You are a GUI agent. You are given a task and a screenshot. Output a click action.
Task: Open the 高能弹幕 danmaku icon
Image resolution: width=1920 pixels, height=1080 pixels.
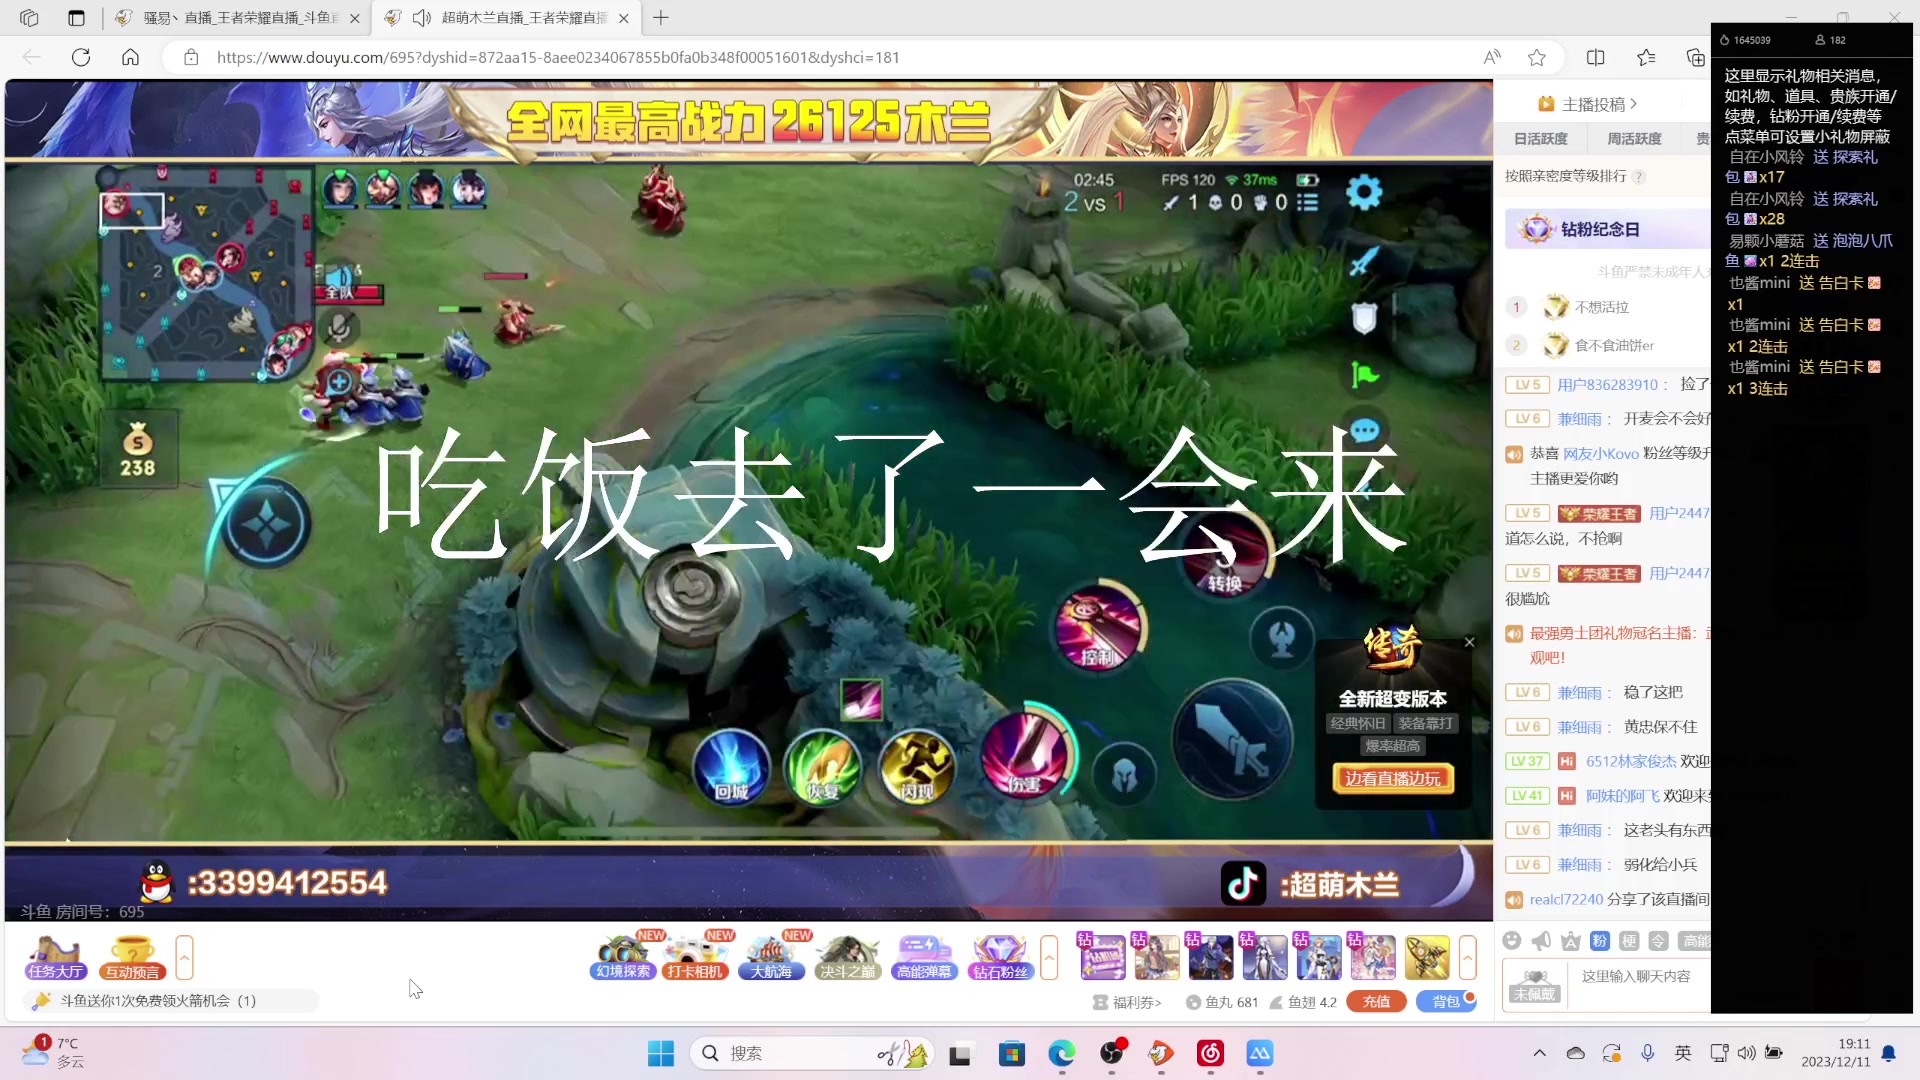click(x=924, y=957)
